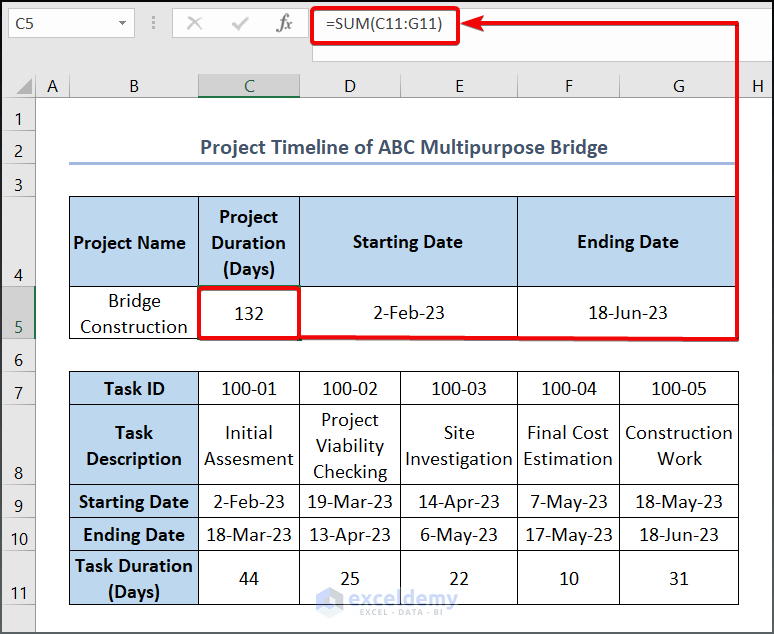The width and height of the screenshot is (774, 634).
Task: Select column D header
Action: pos(350,86)
